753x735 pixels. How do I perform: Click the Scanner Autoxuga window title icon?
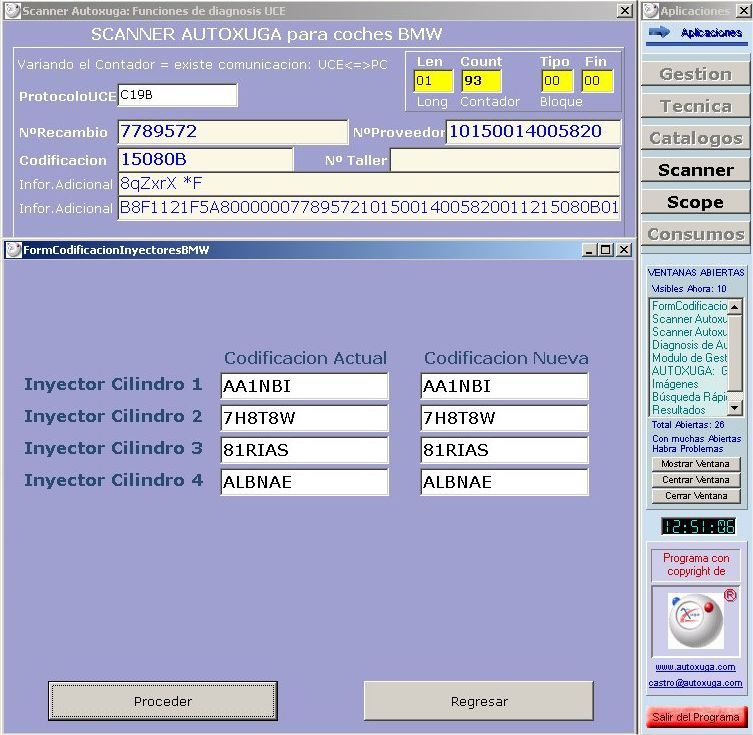(x=12, y=11)
